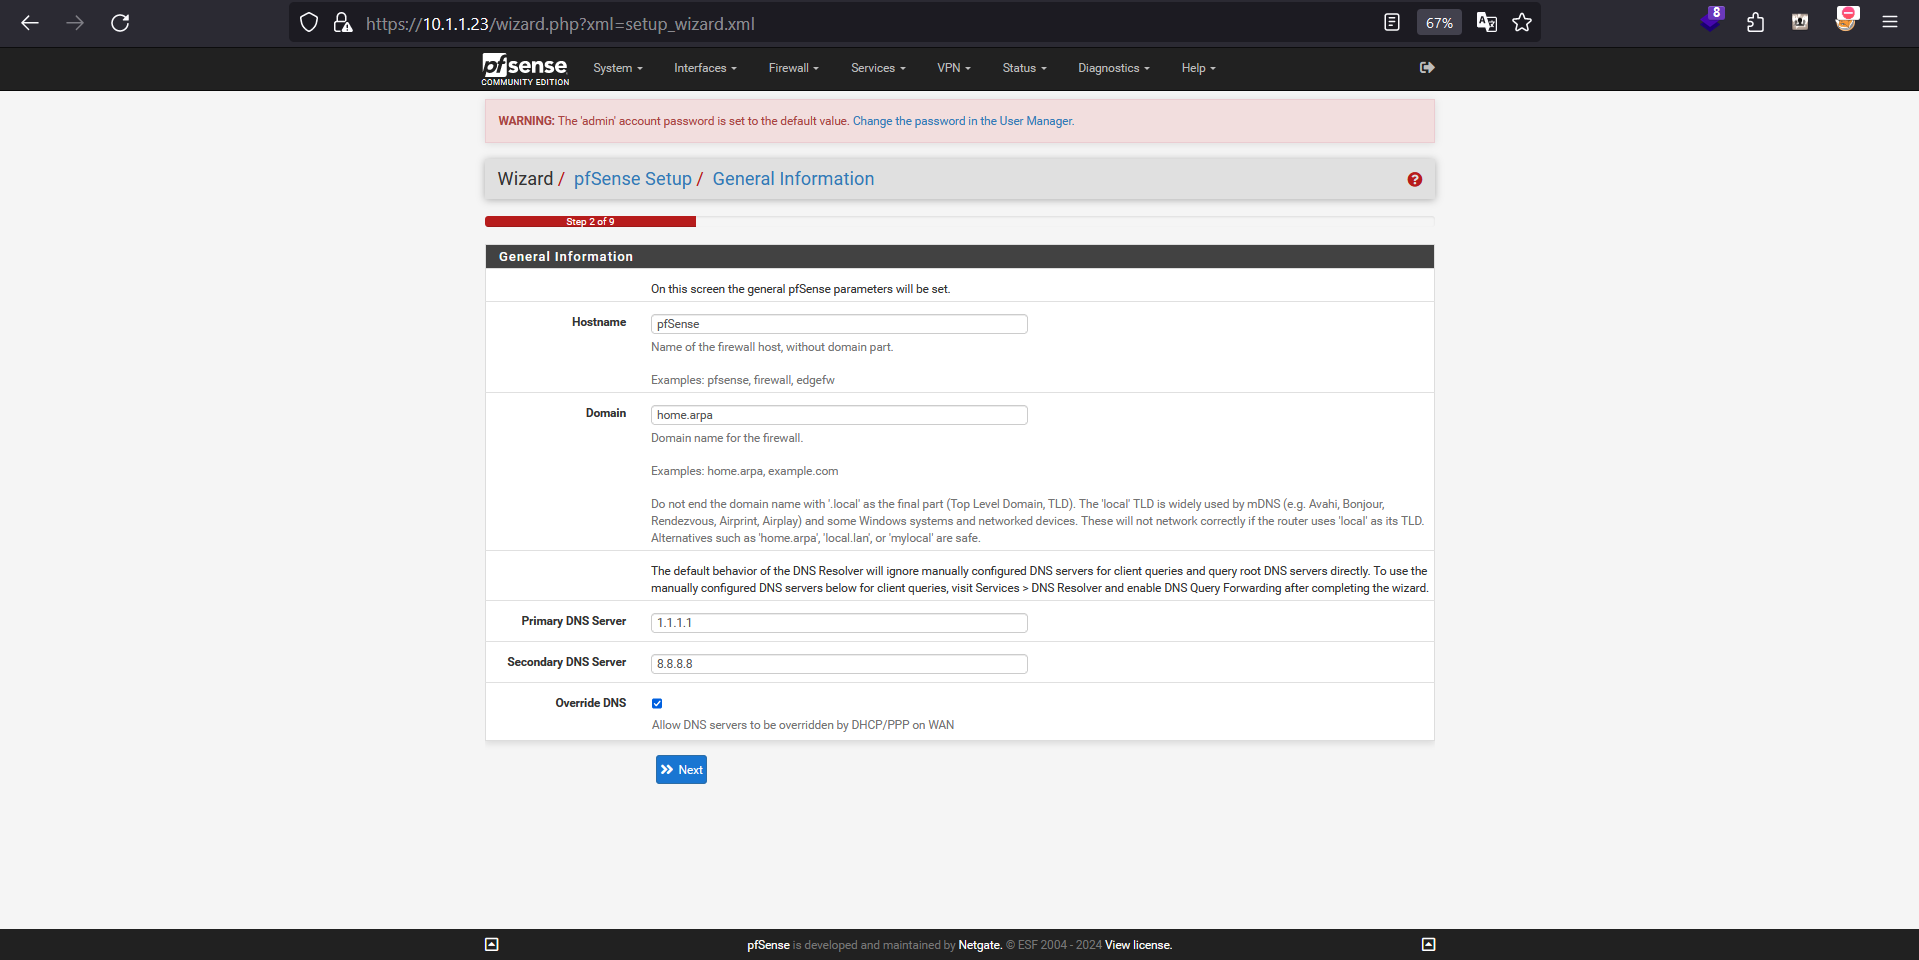This screenshot has width=1919, height=960.
Task: Click the browser forward arrow
Action: [75, 23]
